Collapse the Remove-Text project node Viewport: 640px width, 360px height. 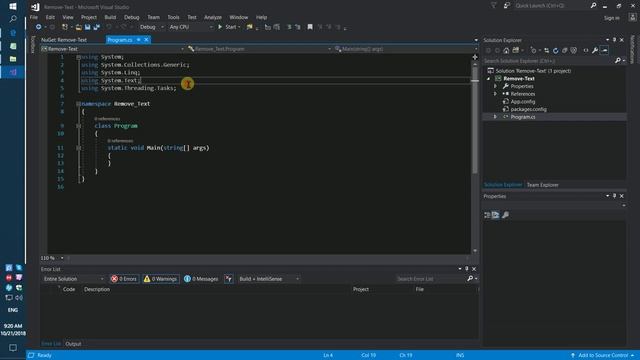pos(489,78)
